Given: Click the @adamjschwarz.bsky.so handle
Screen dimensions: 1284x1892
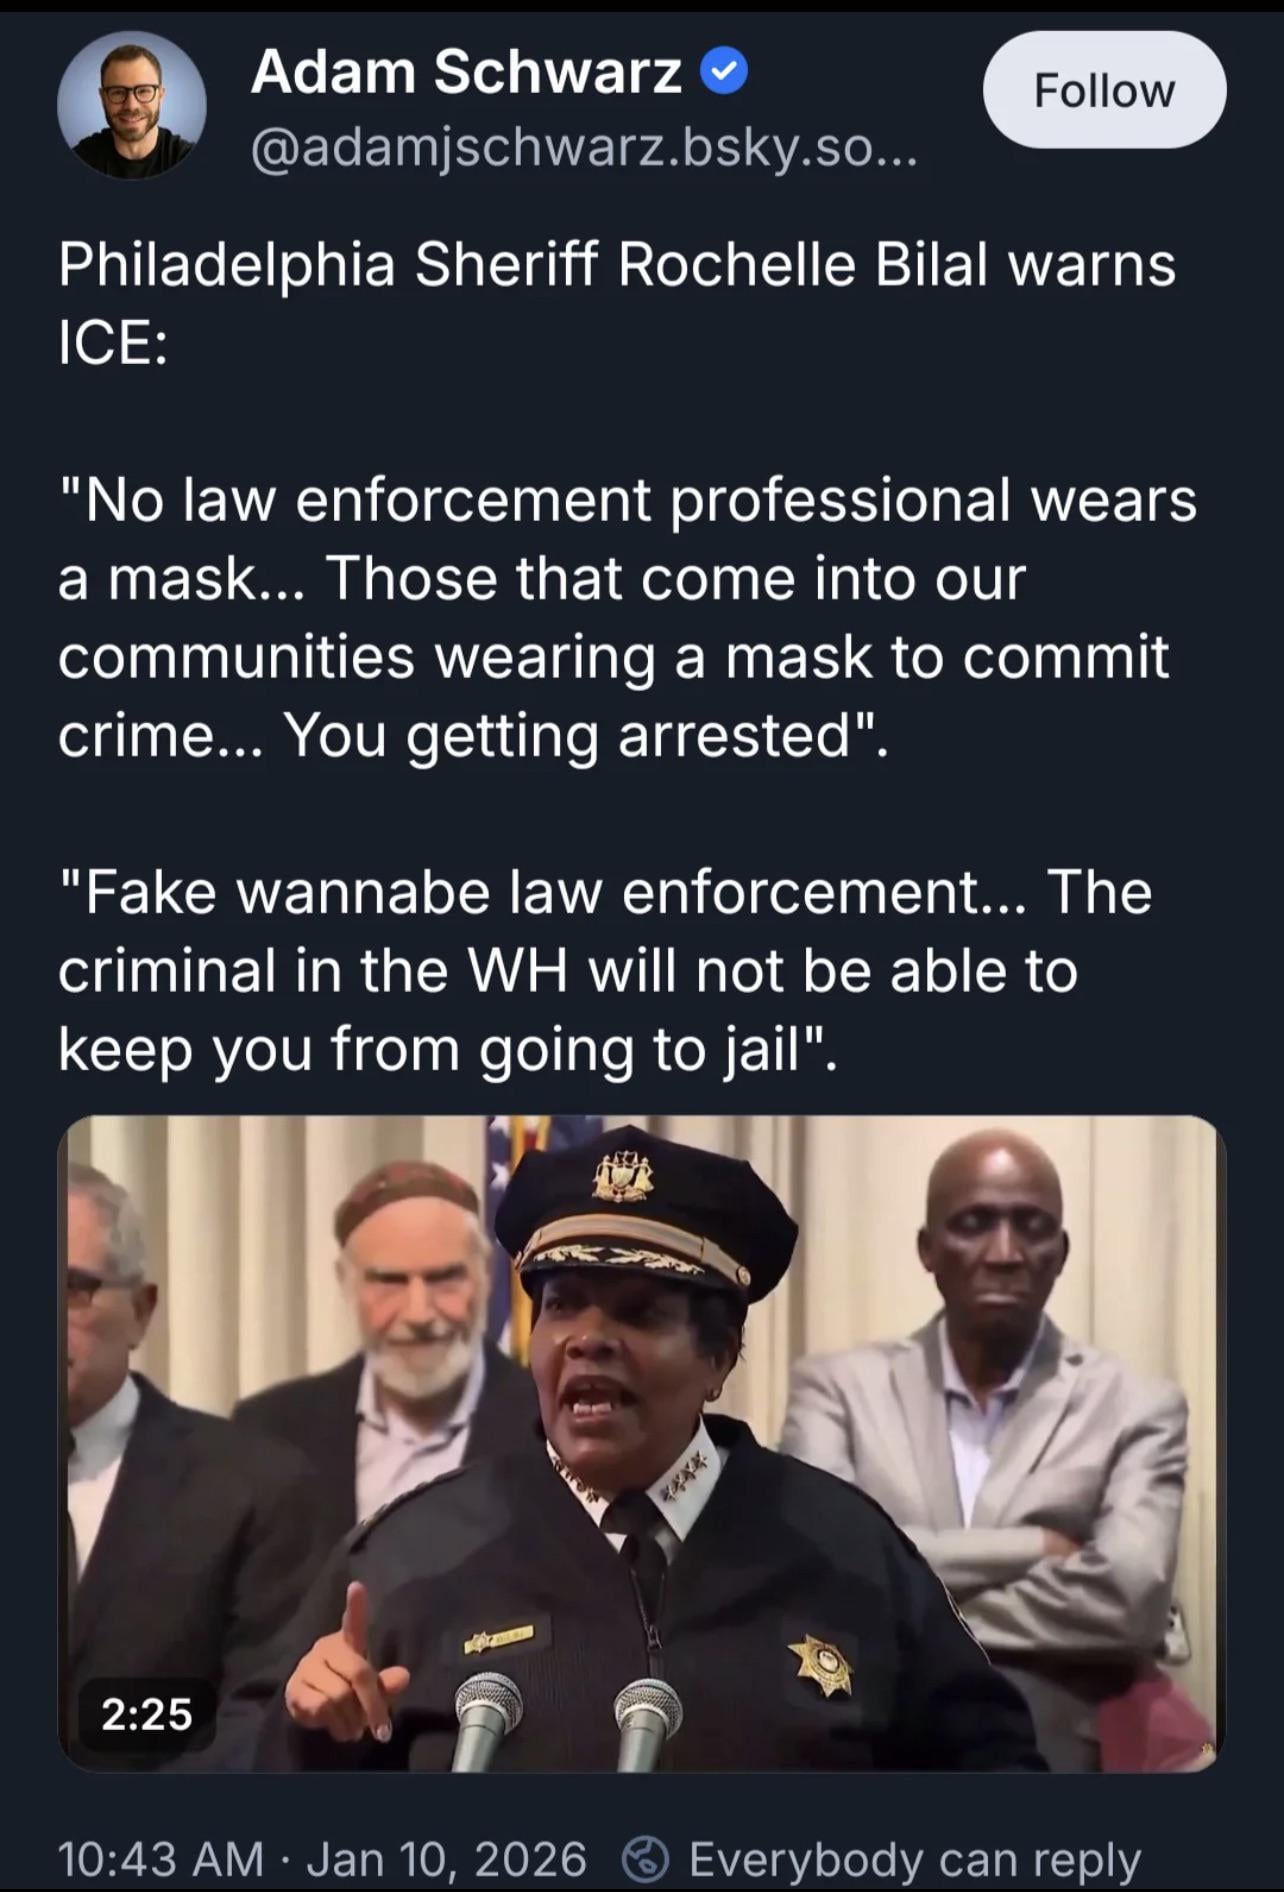Looking at the screenshot, I should 583,151.
